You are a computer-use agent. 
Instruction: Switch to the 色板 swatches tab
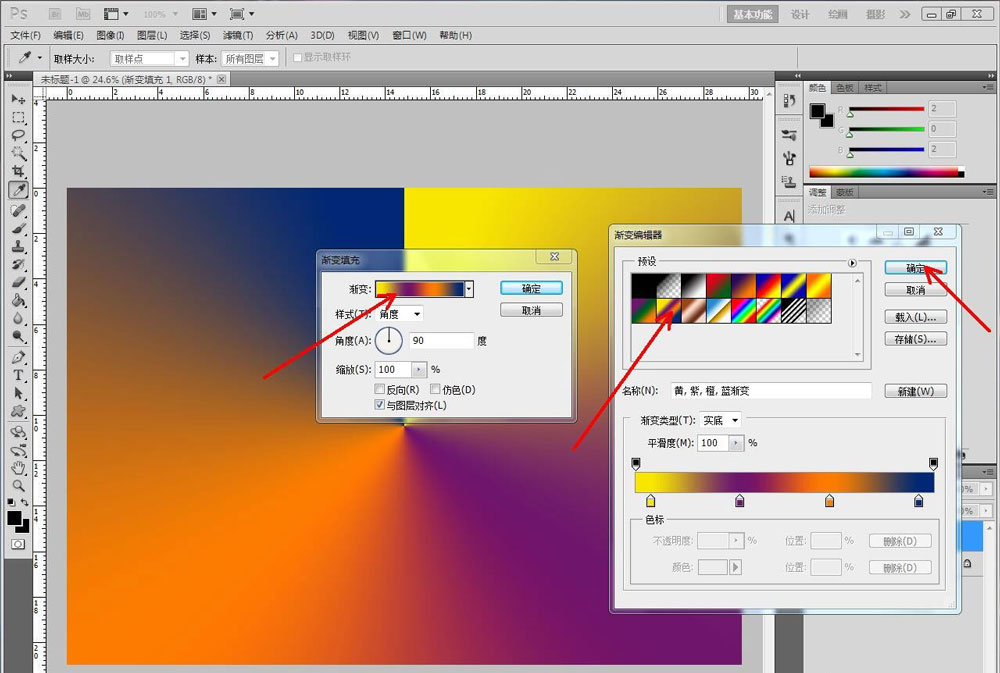844,88
